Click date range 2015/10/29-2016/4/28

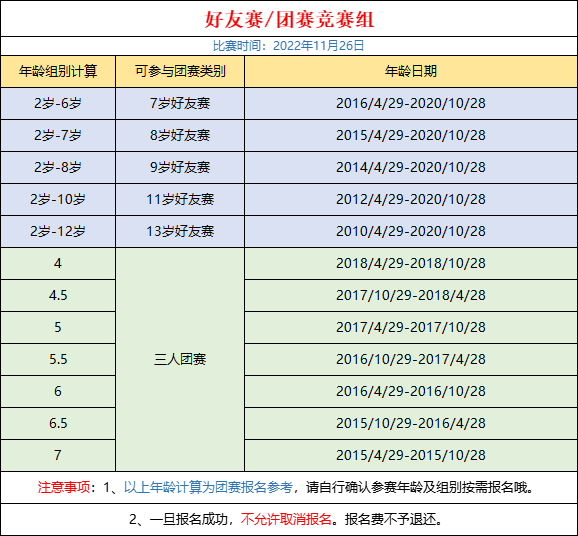(x=411, y=423)
